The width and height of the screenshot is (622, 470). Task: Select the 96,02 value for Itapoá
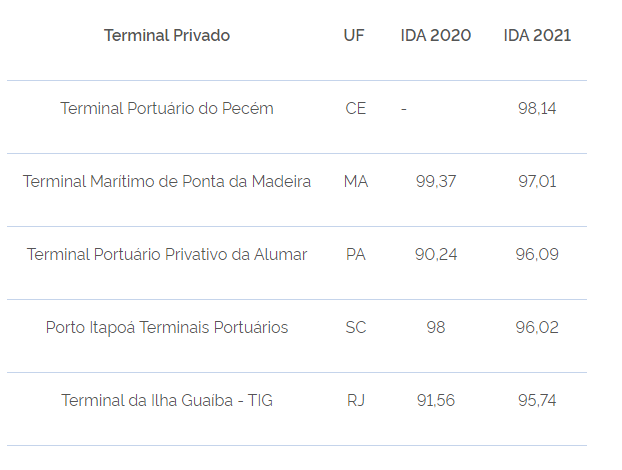537,327
